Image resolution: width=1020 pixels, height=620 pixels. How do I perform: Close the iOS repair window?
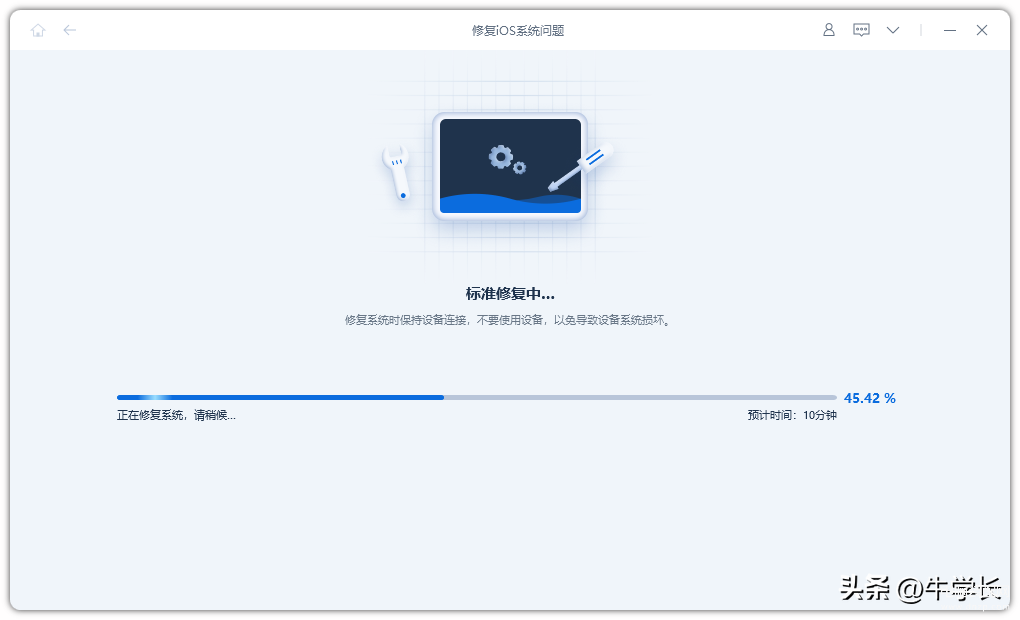pos(982,30)
